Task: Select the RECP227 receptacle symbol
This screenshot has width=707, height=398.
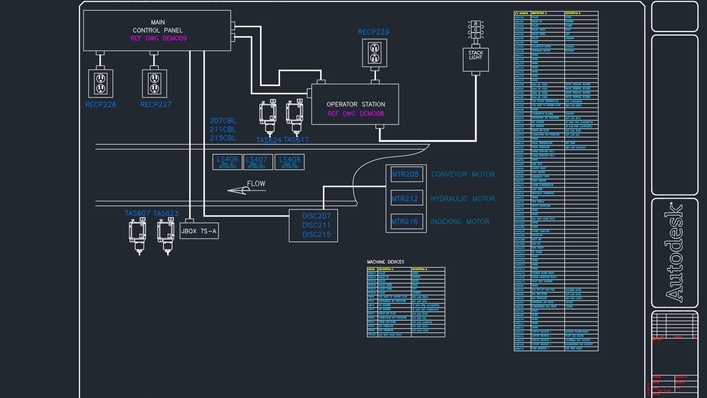Action: pos(155,83)
